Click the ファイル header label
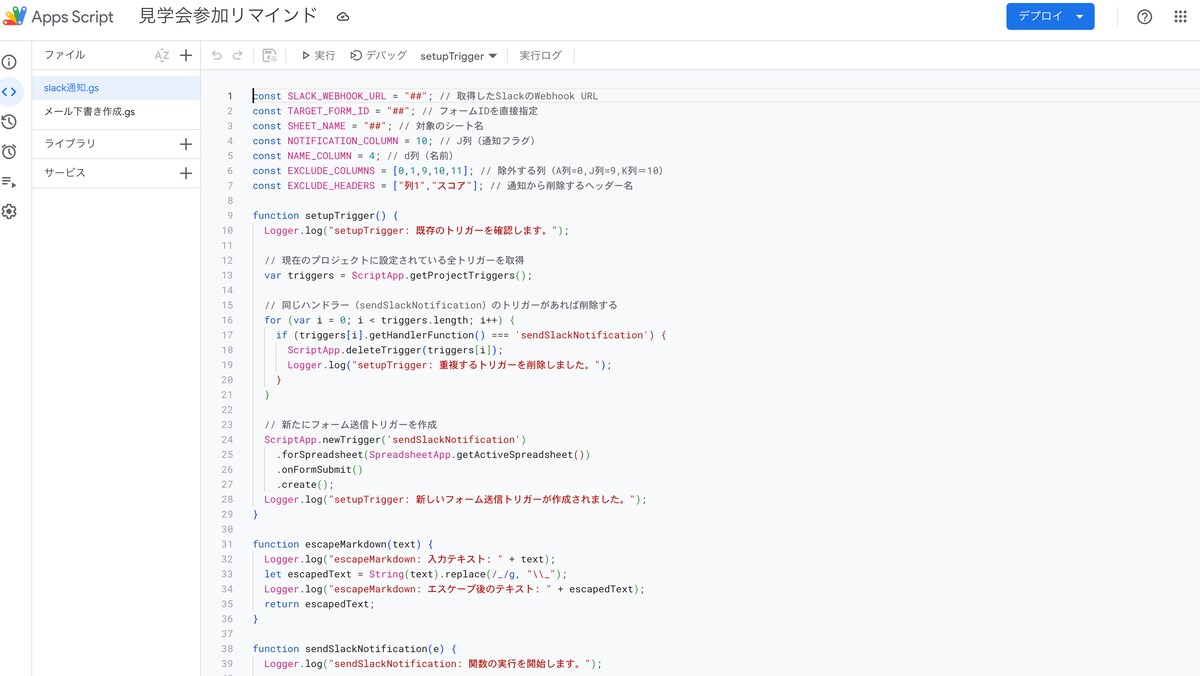The width and height of the screenshot is (1200, 676). (x=64, y=55)
